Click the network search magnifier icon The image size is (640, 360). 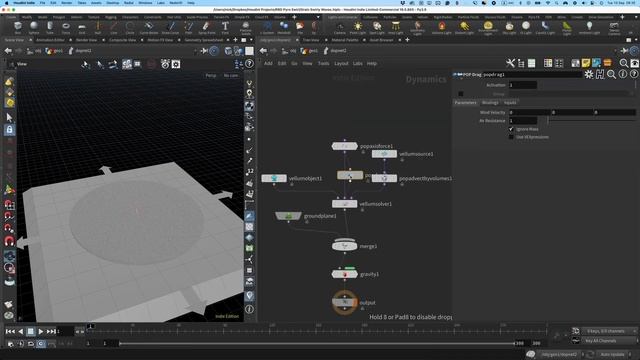[624, 63]
